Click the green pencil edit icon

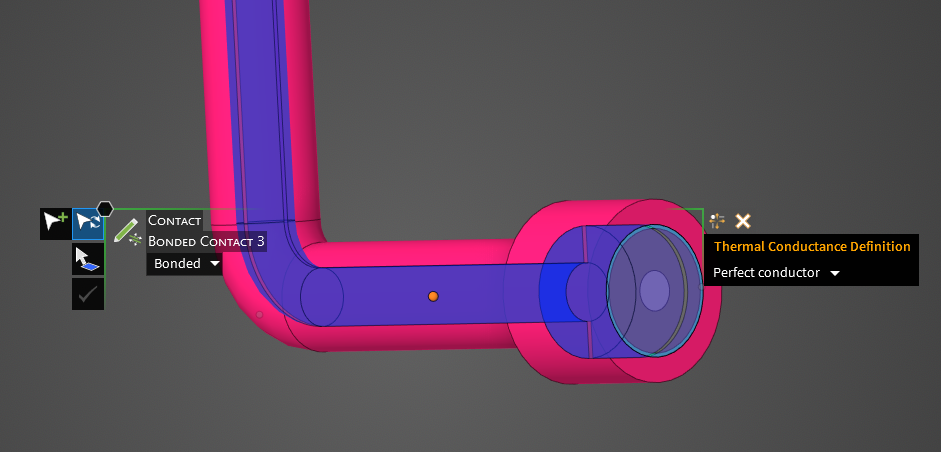pos(127,231)
